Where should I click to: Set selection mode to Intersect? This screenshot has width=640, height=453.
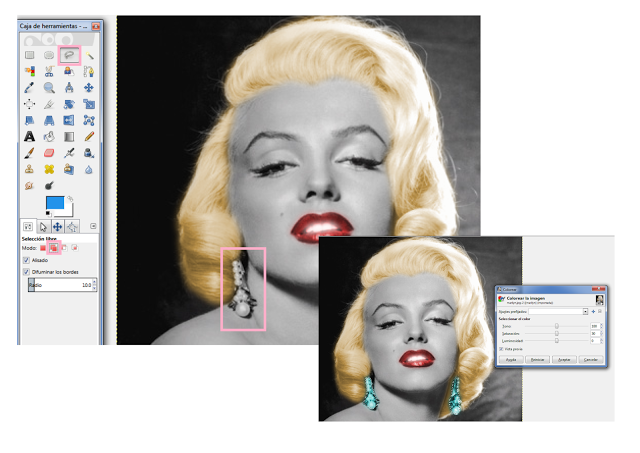75,248
